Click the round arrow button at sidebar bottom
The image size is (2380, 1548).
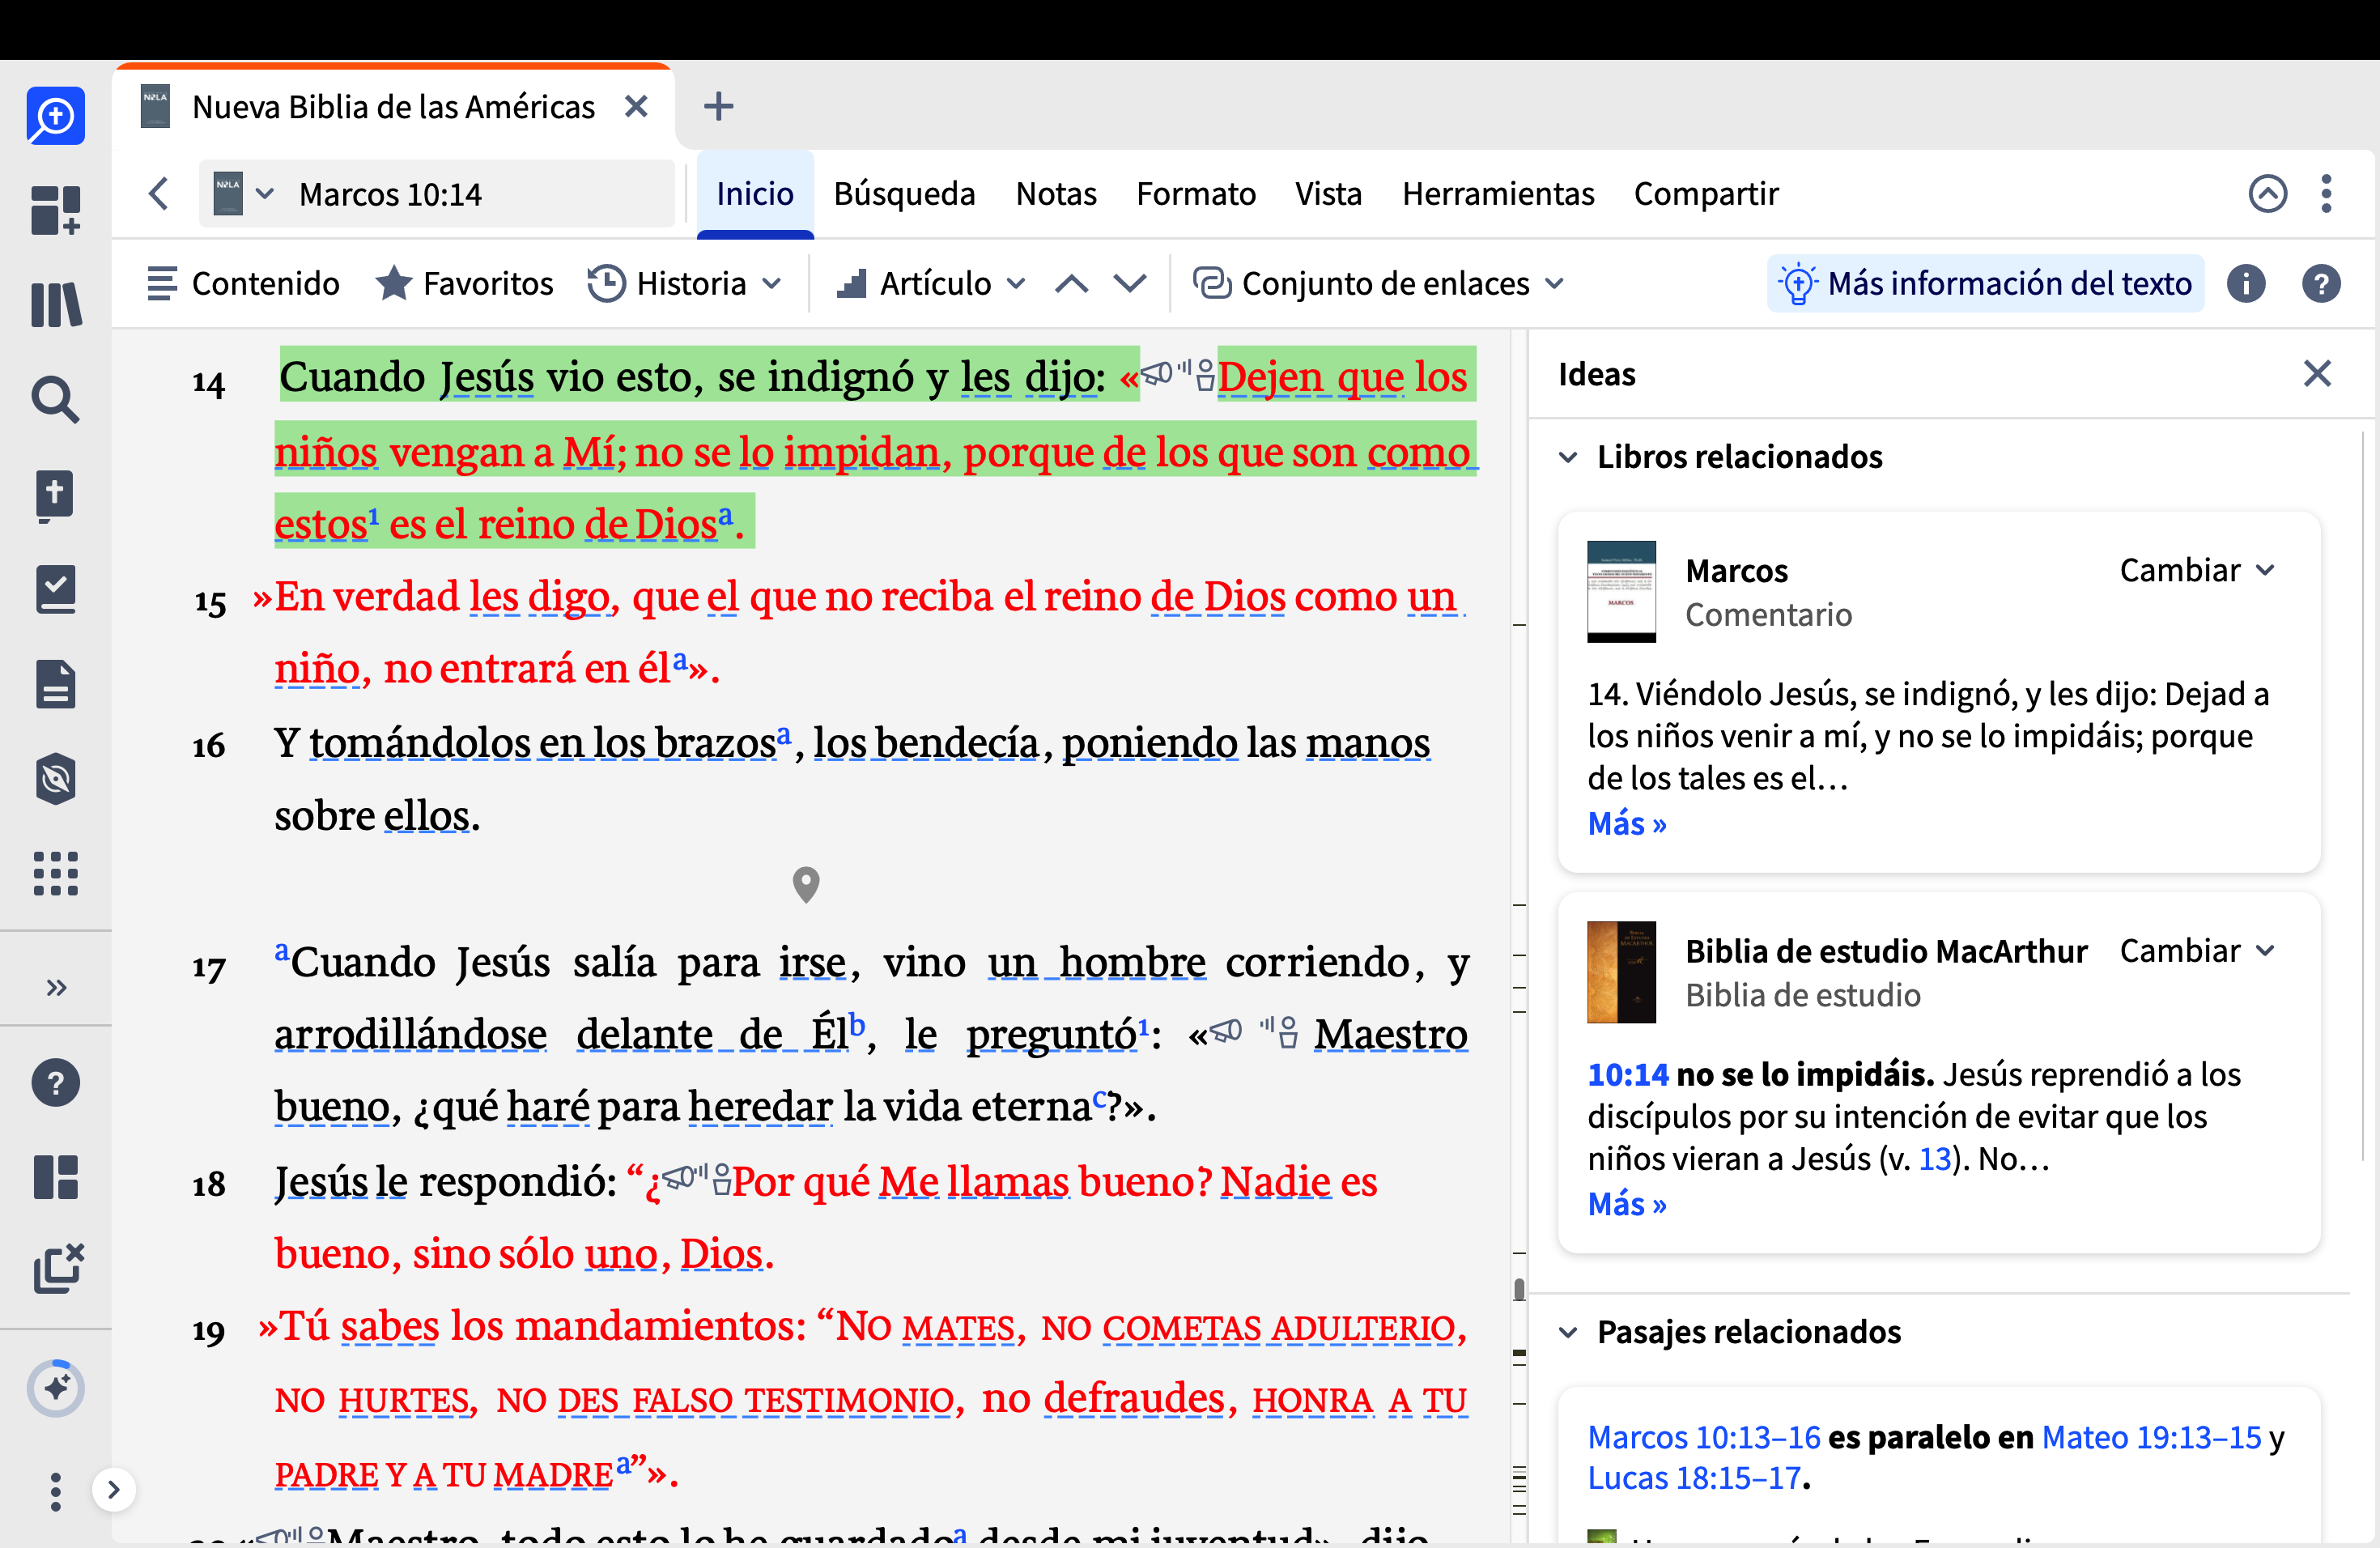click(114, 1490)
